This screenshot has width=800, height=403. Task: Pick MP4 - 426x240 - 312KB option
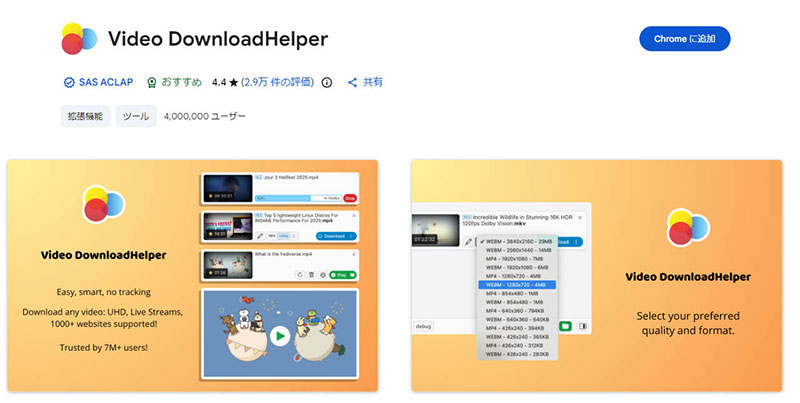click(517, 345)
